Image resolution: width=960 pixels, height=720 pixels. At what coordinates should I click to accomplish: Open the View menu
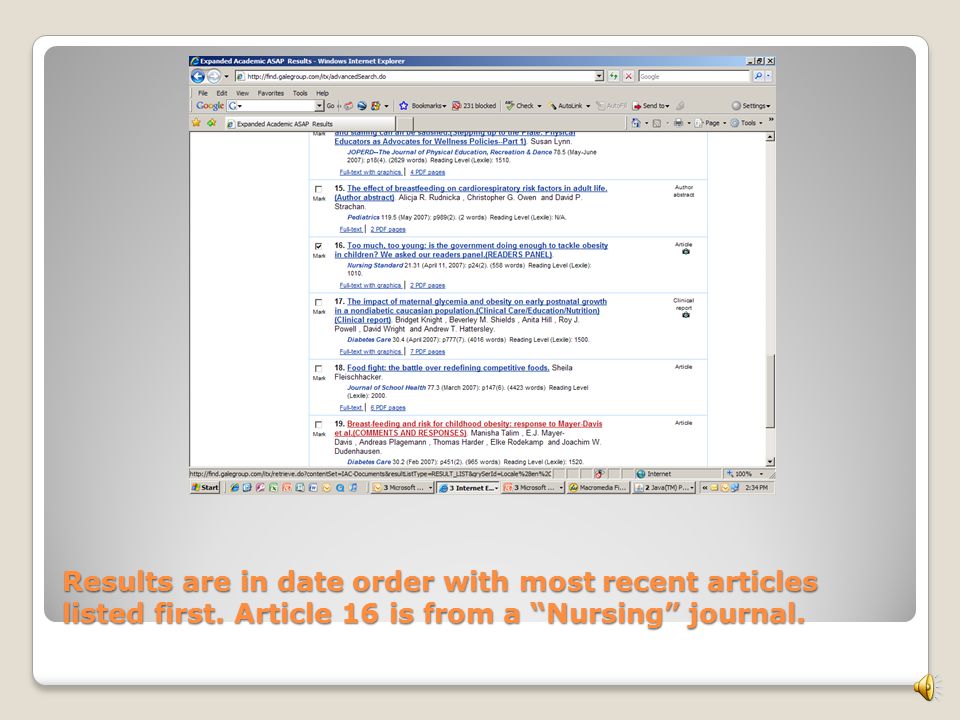[x=242, y=93]
